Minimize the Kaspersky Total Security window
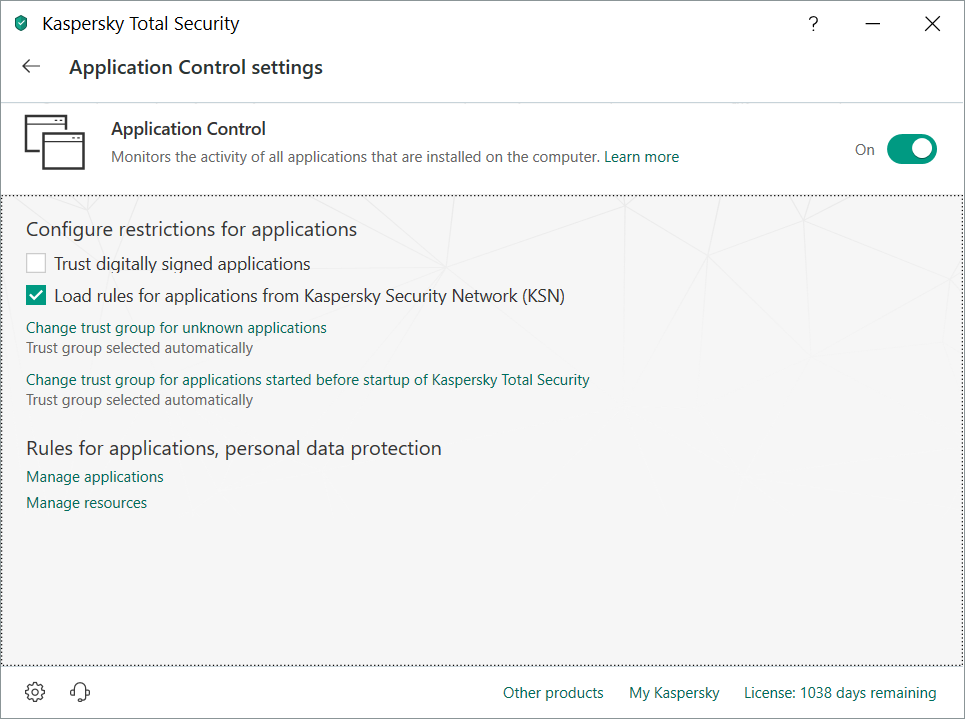 (873, 24)
